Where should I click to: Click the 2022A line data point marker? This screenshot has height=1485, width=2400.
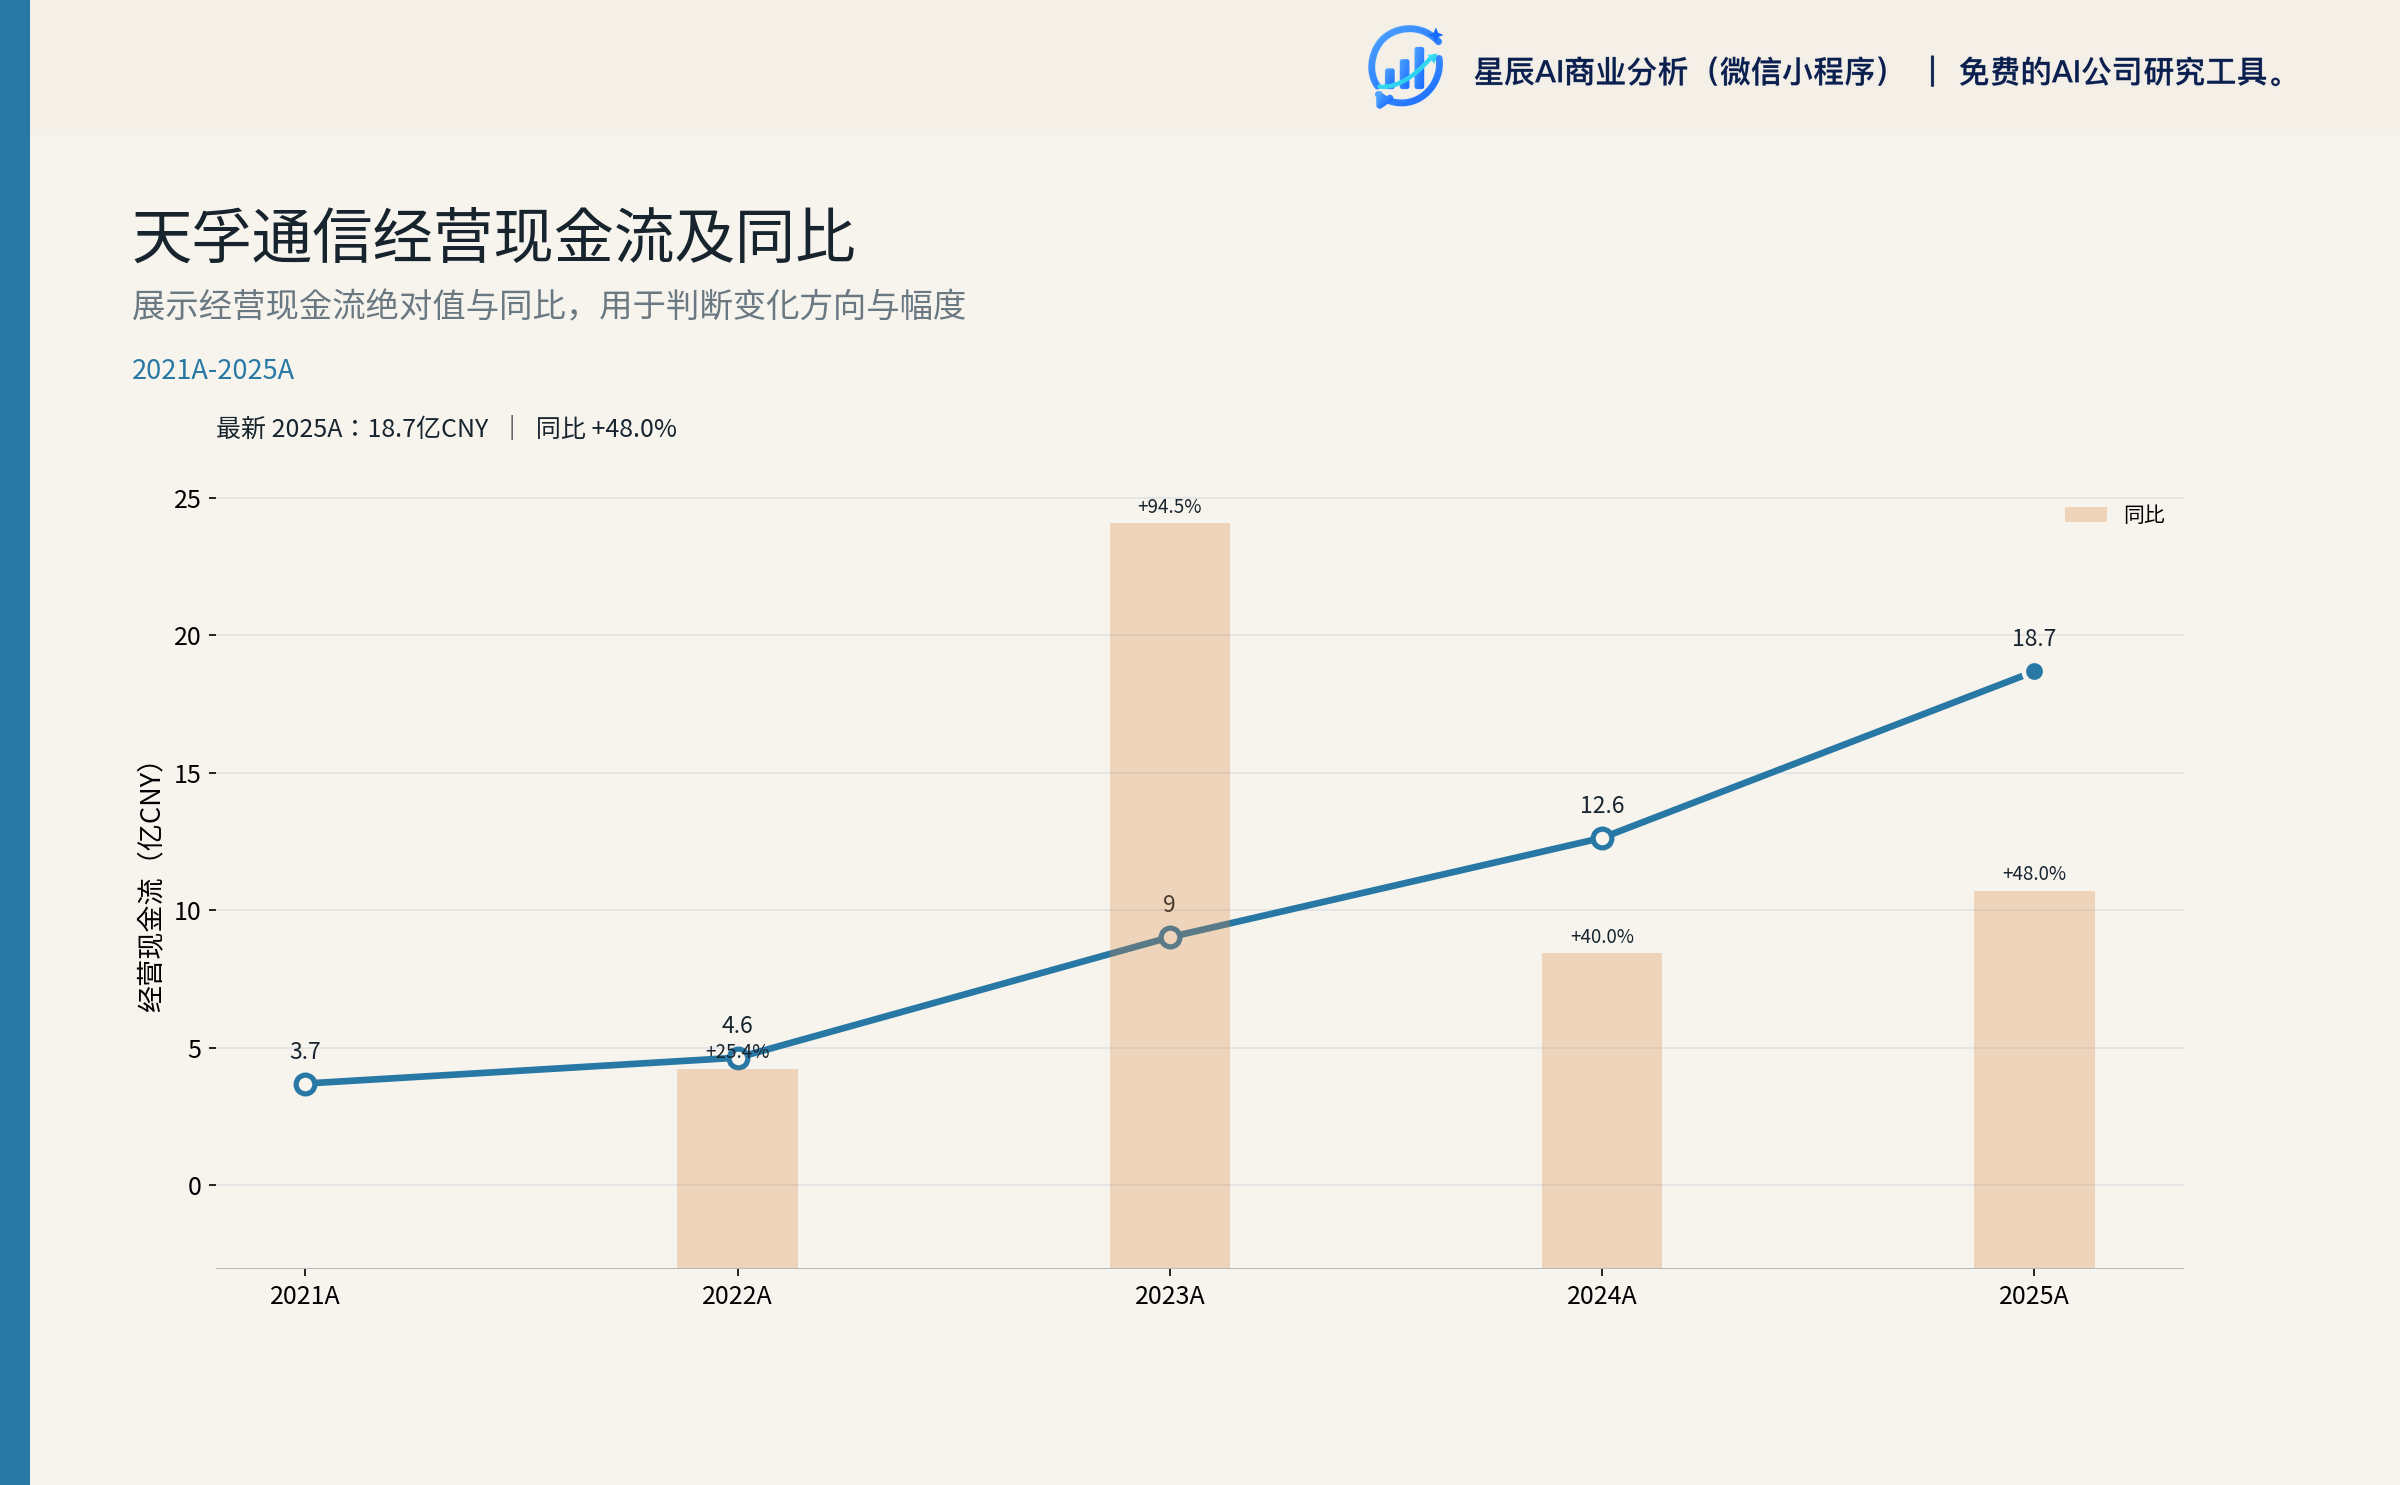pyautogui.click(x=738, y=1058)
